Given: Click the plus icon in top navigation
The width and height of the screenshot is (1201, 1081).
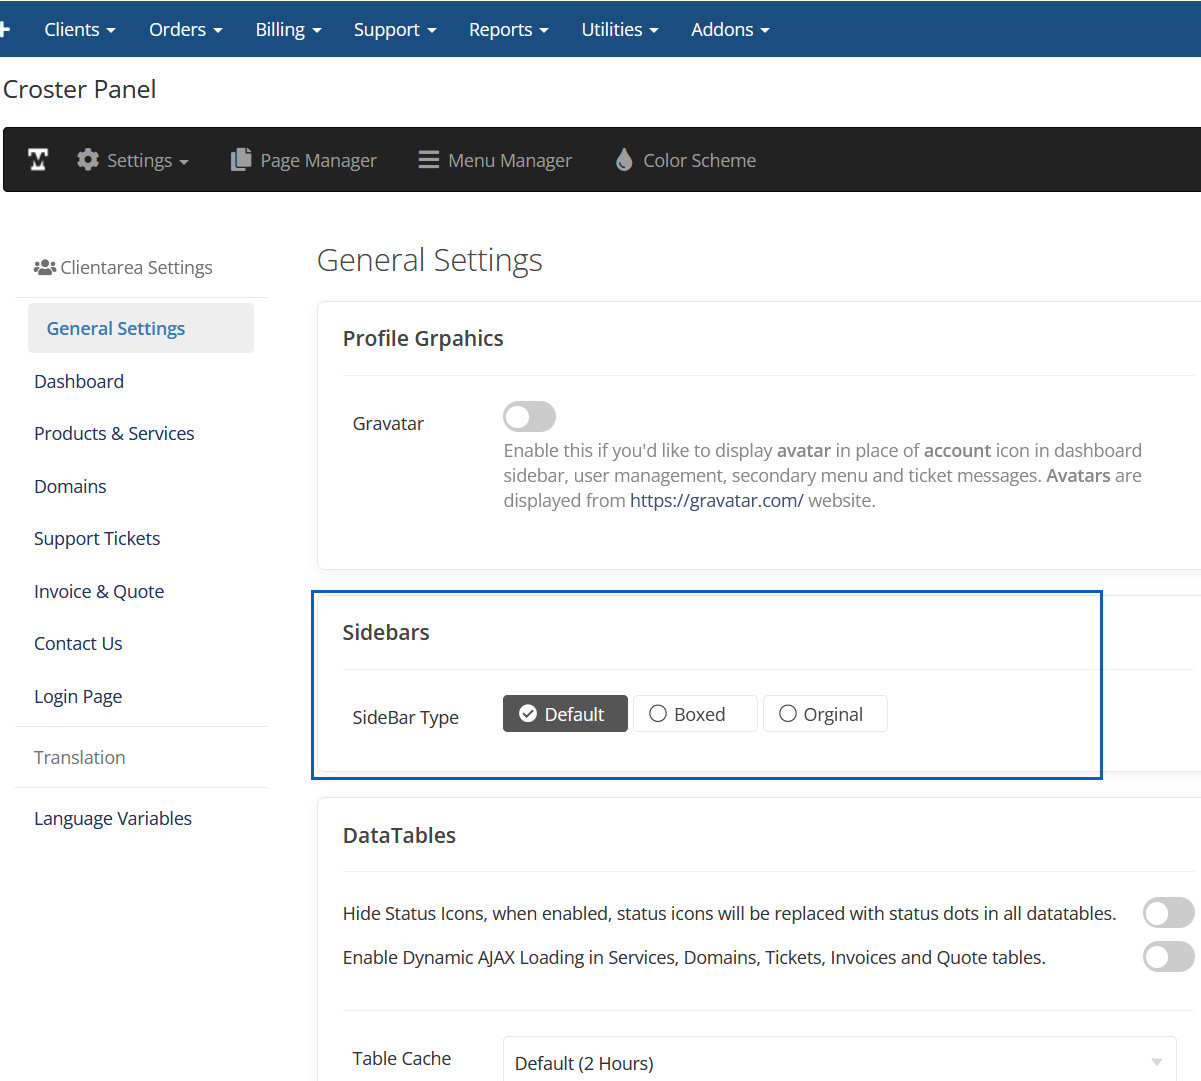Looking at the screenshot, I should point(5,30).
